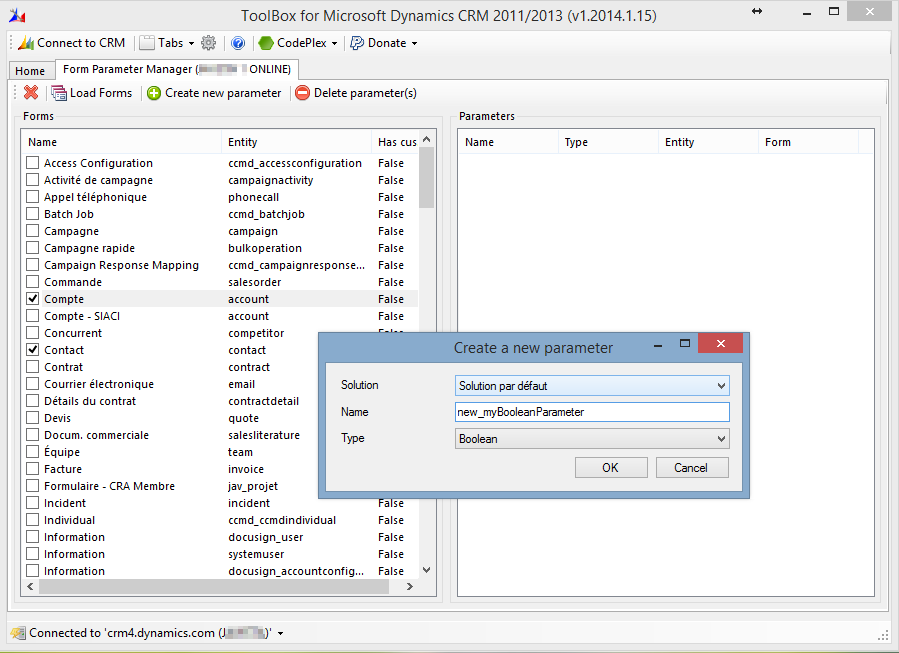This screenshot has width=899, height=653.
Task: Check the Batch Job form checkbox
Action: click(x=33, y=214)
